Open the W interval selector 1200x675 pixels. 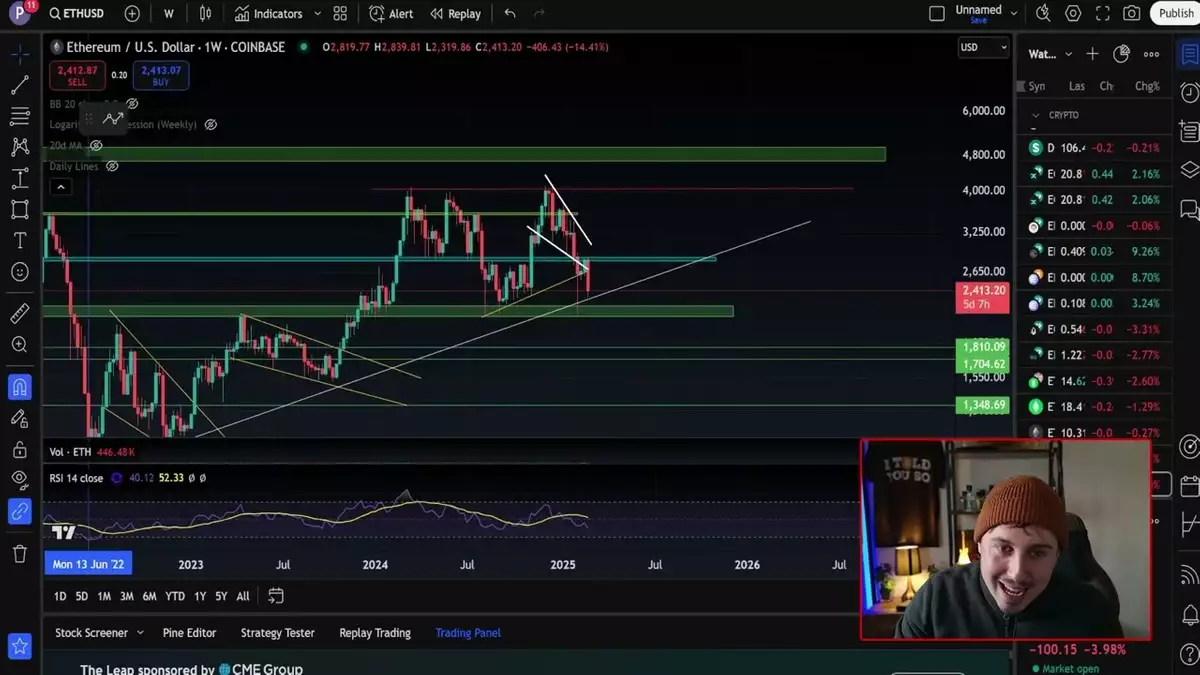pyautogui.click(x=169, y=14)
